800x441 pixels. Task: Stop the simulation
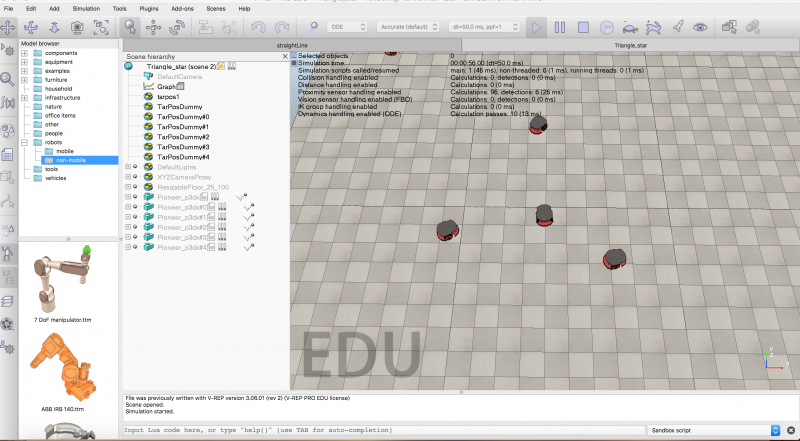(x=583, y=27)
